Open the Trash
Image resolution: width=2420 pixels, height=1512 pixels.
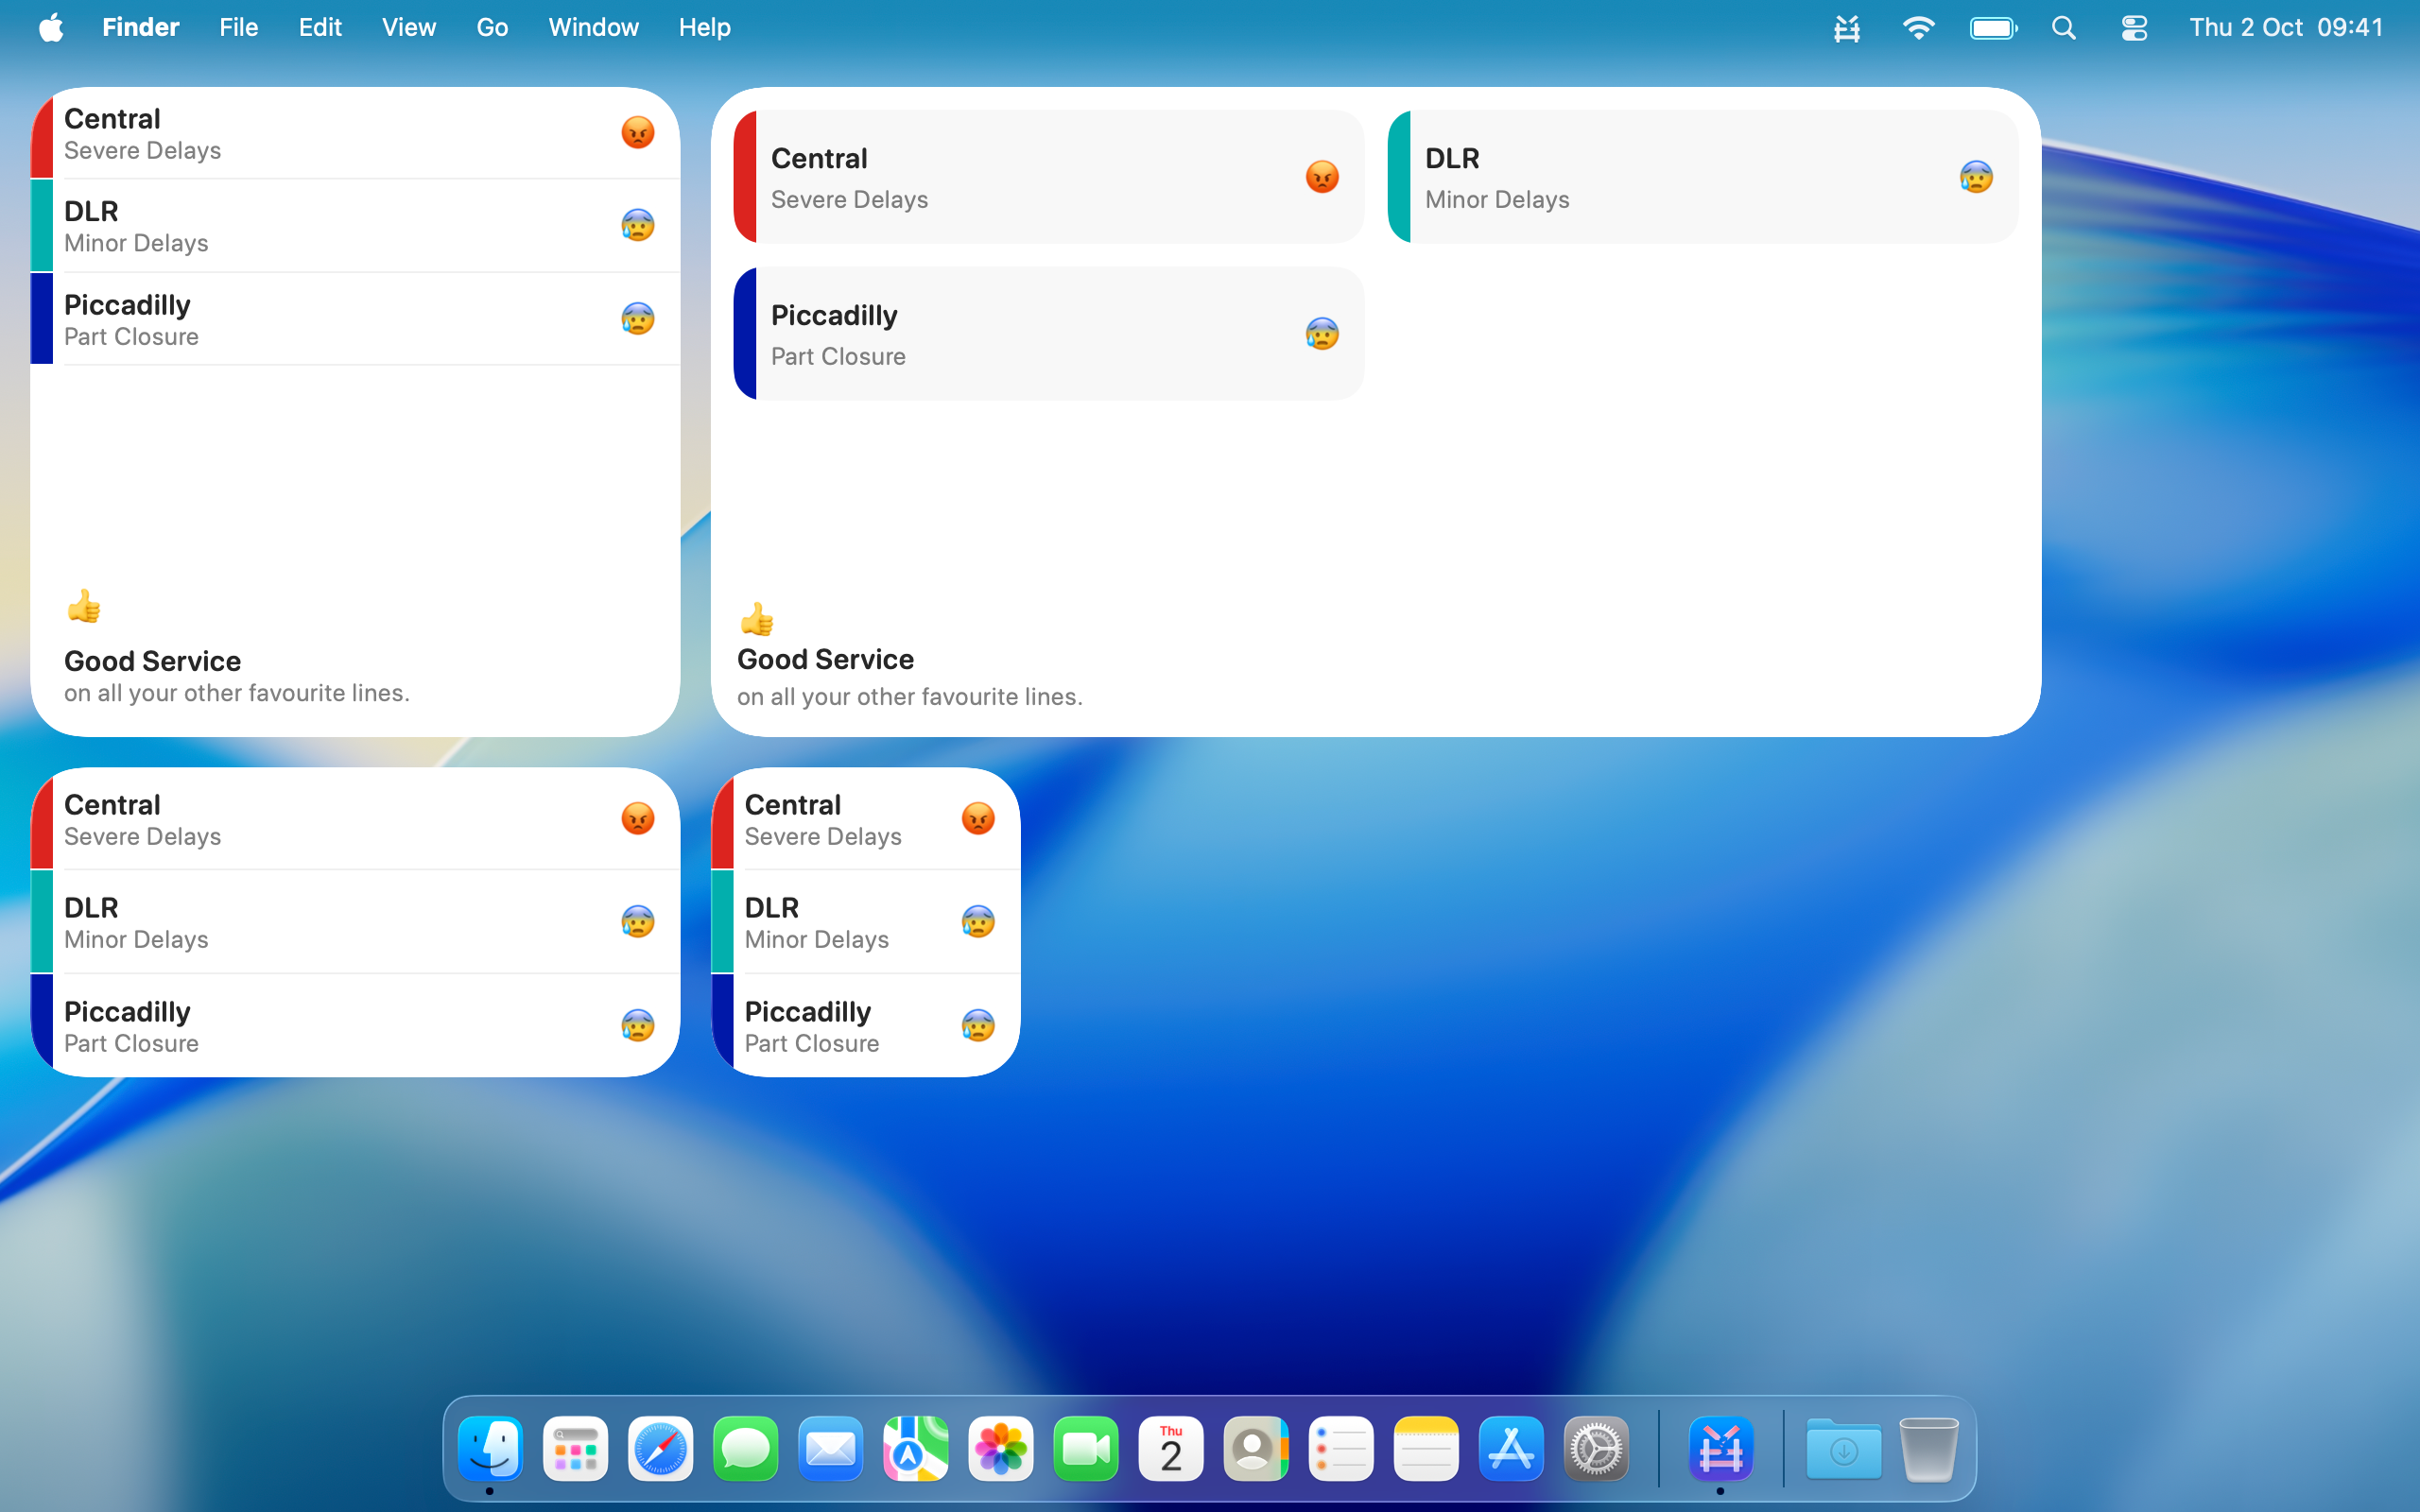(x=1928, y=1448)
